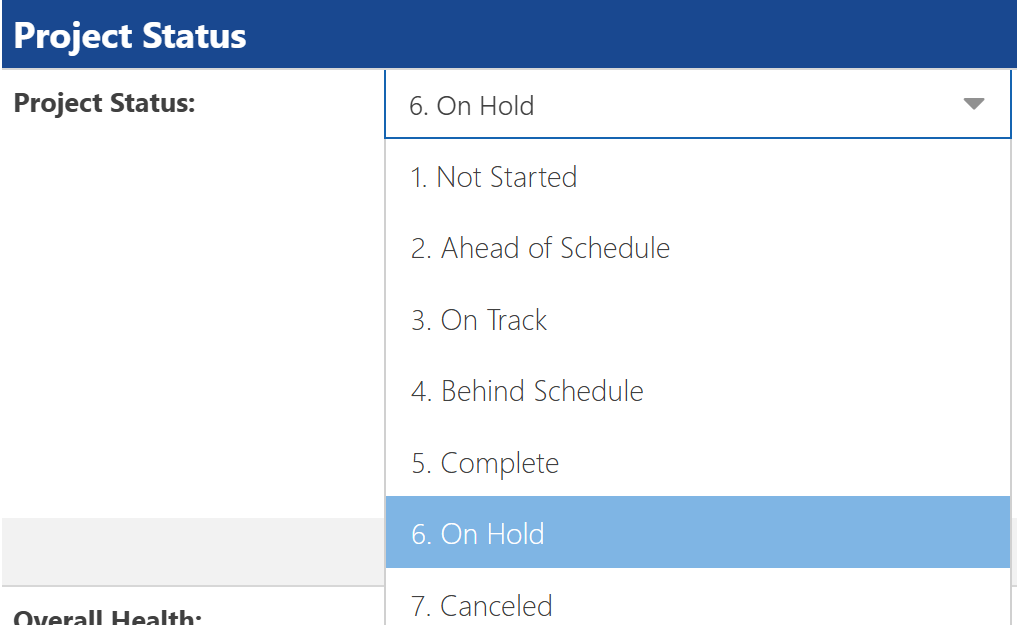Select the 1. Not Started option
1017x625 pixels.
pos(698,176)
